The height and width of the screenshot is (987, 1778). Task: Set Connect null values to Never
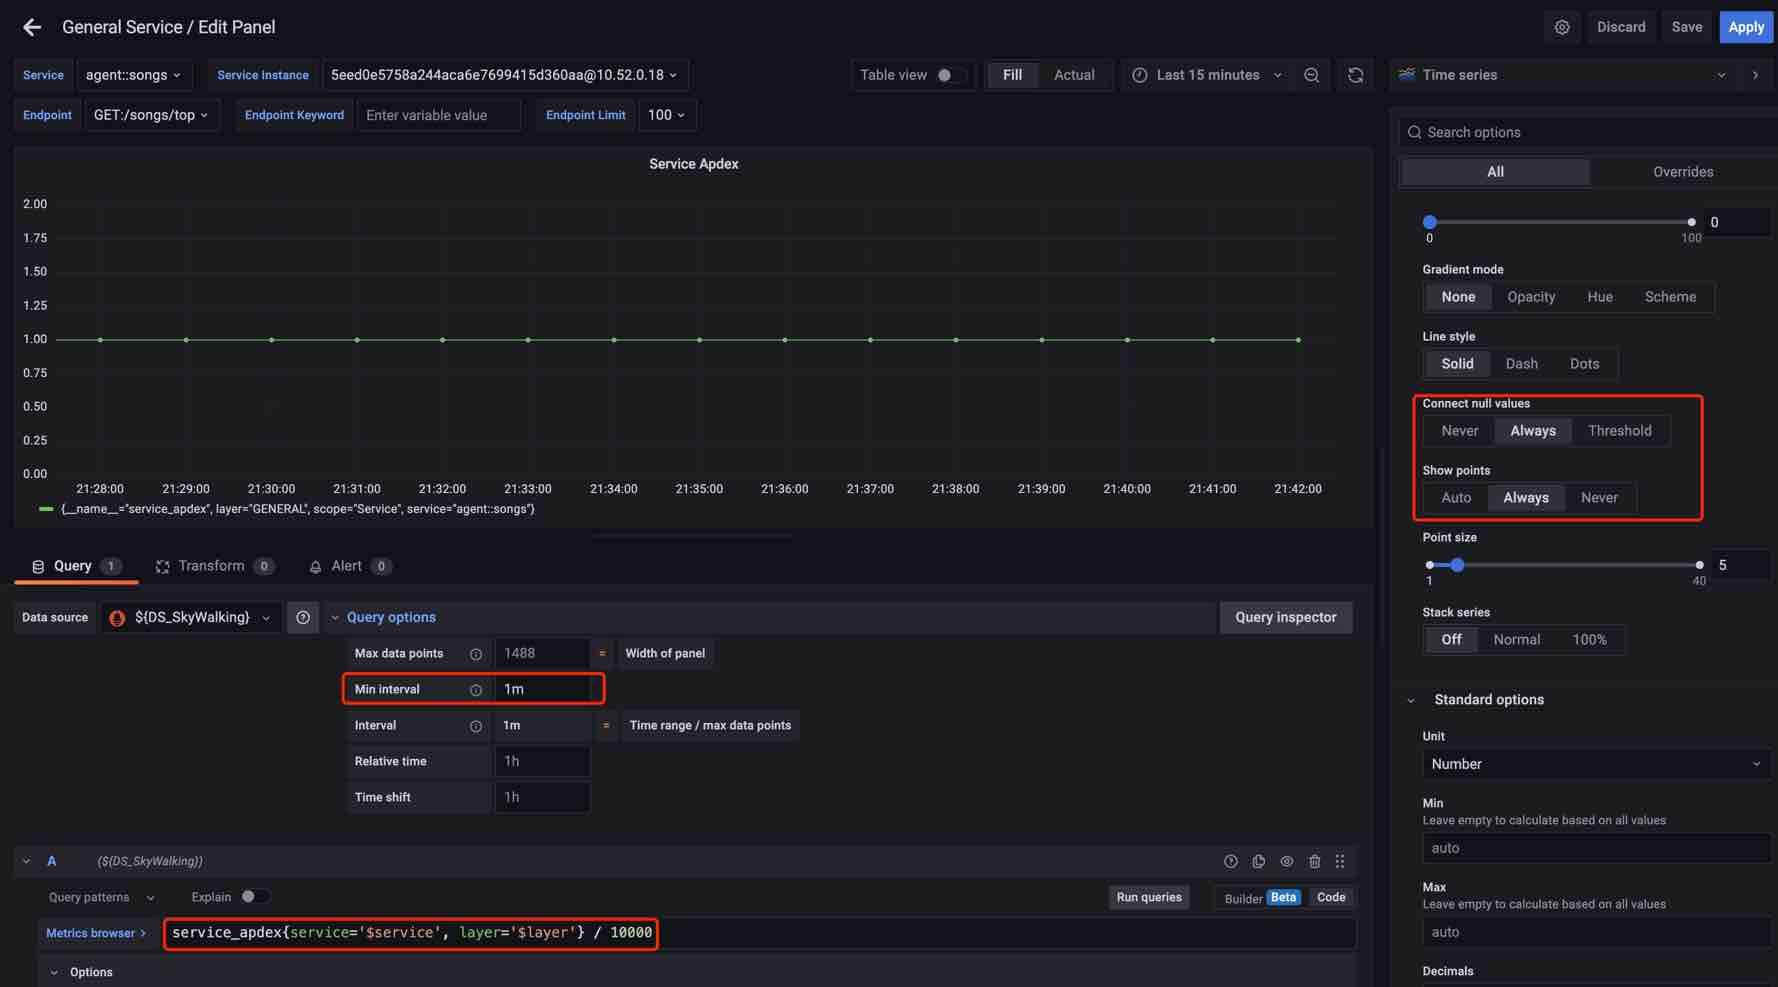click(1459, 431)
